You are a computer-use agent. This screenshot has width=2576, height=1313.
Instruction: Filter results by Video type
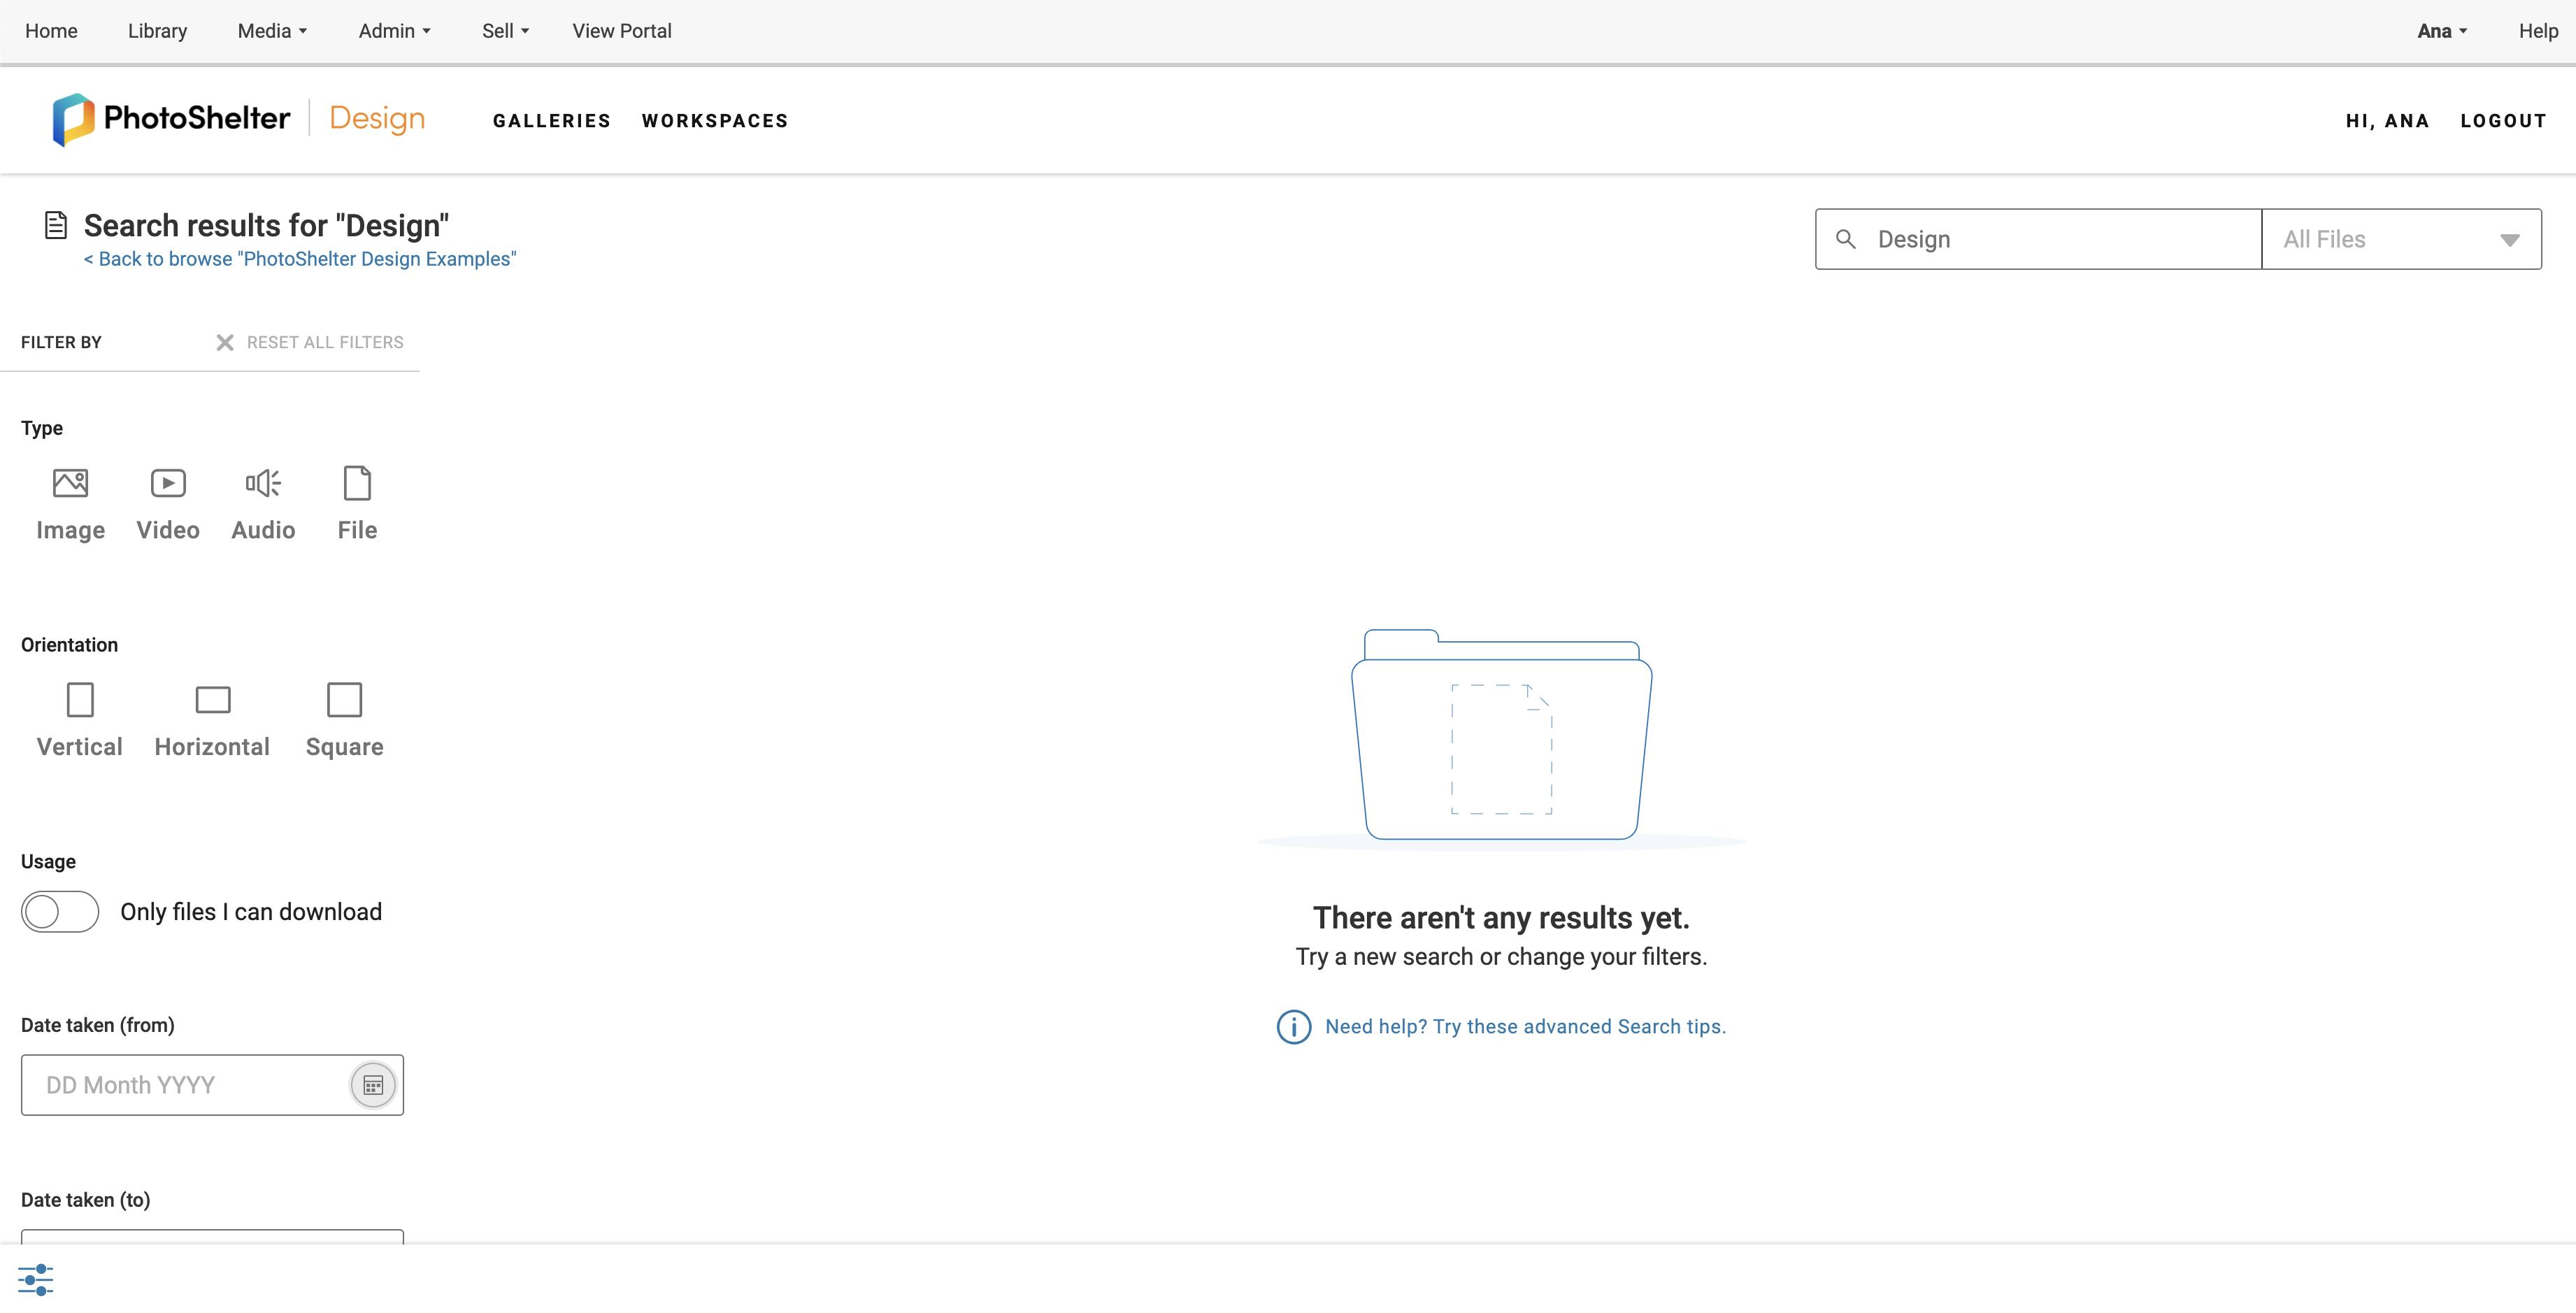pos(168,484)
